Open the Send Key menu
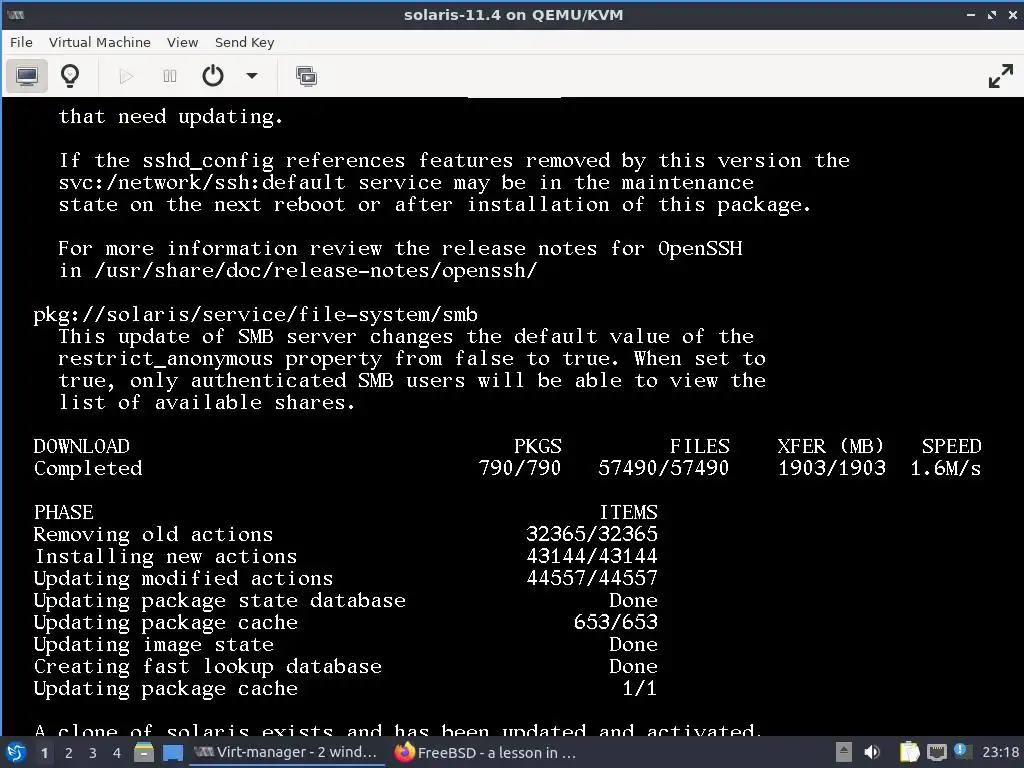The height and width of the screenshot is (768, 1024). click(x=244, y=42)
